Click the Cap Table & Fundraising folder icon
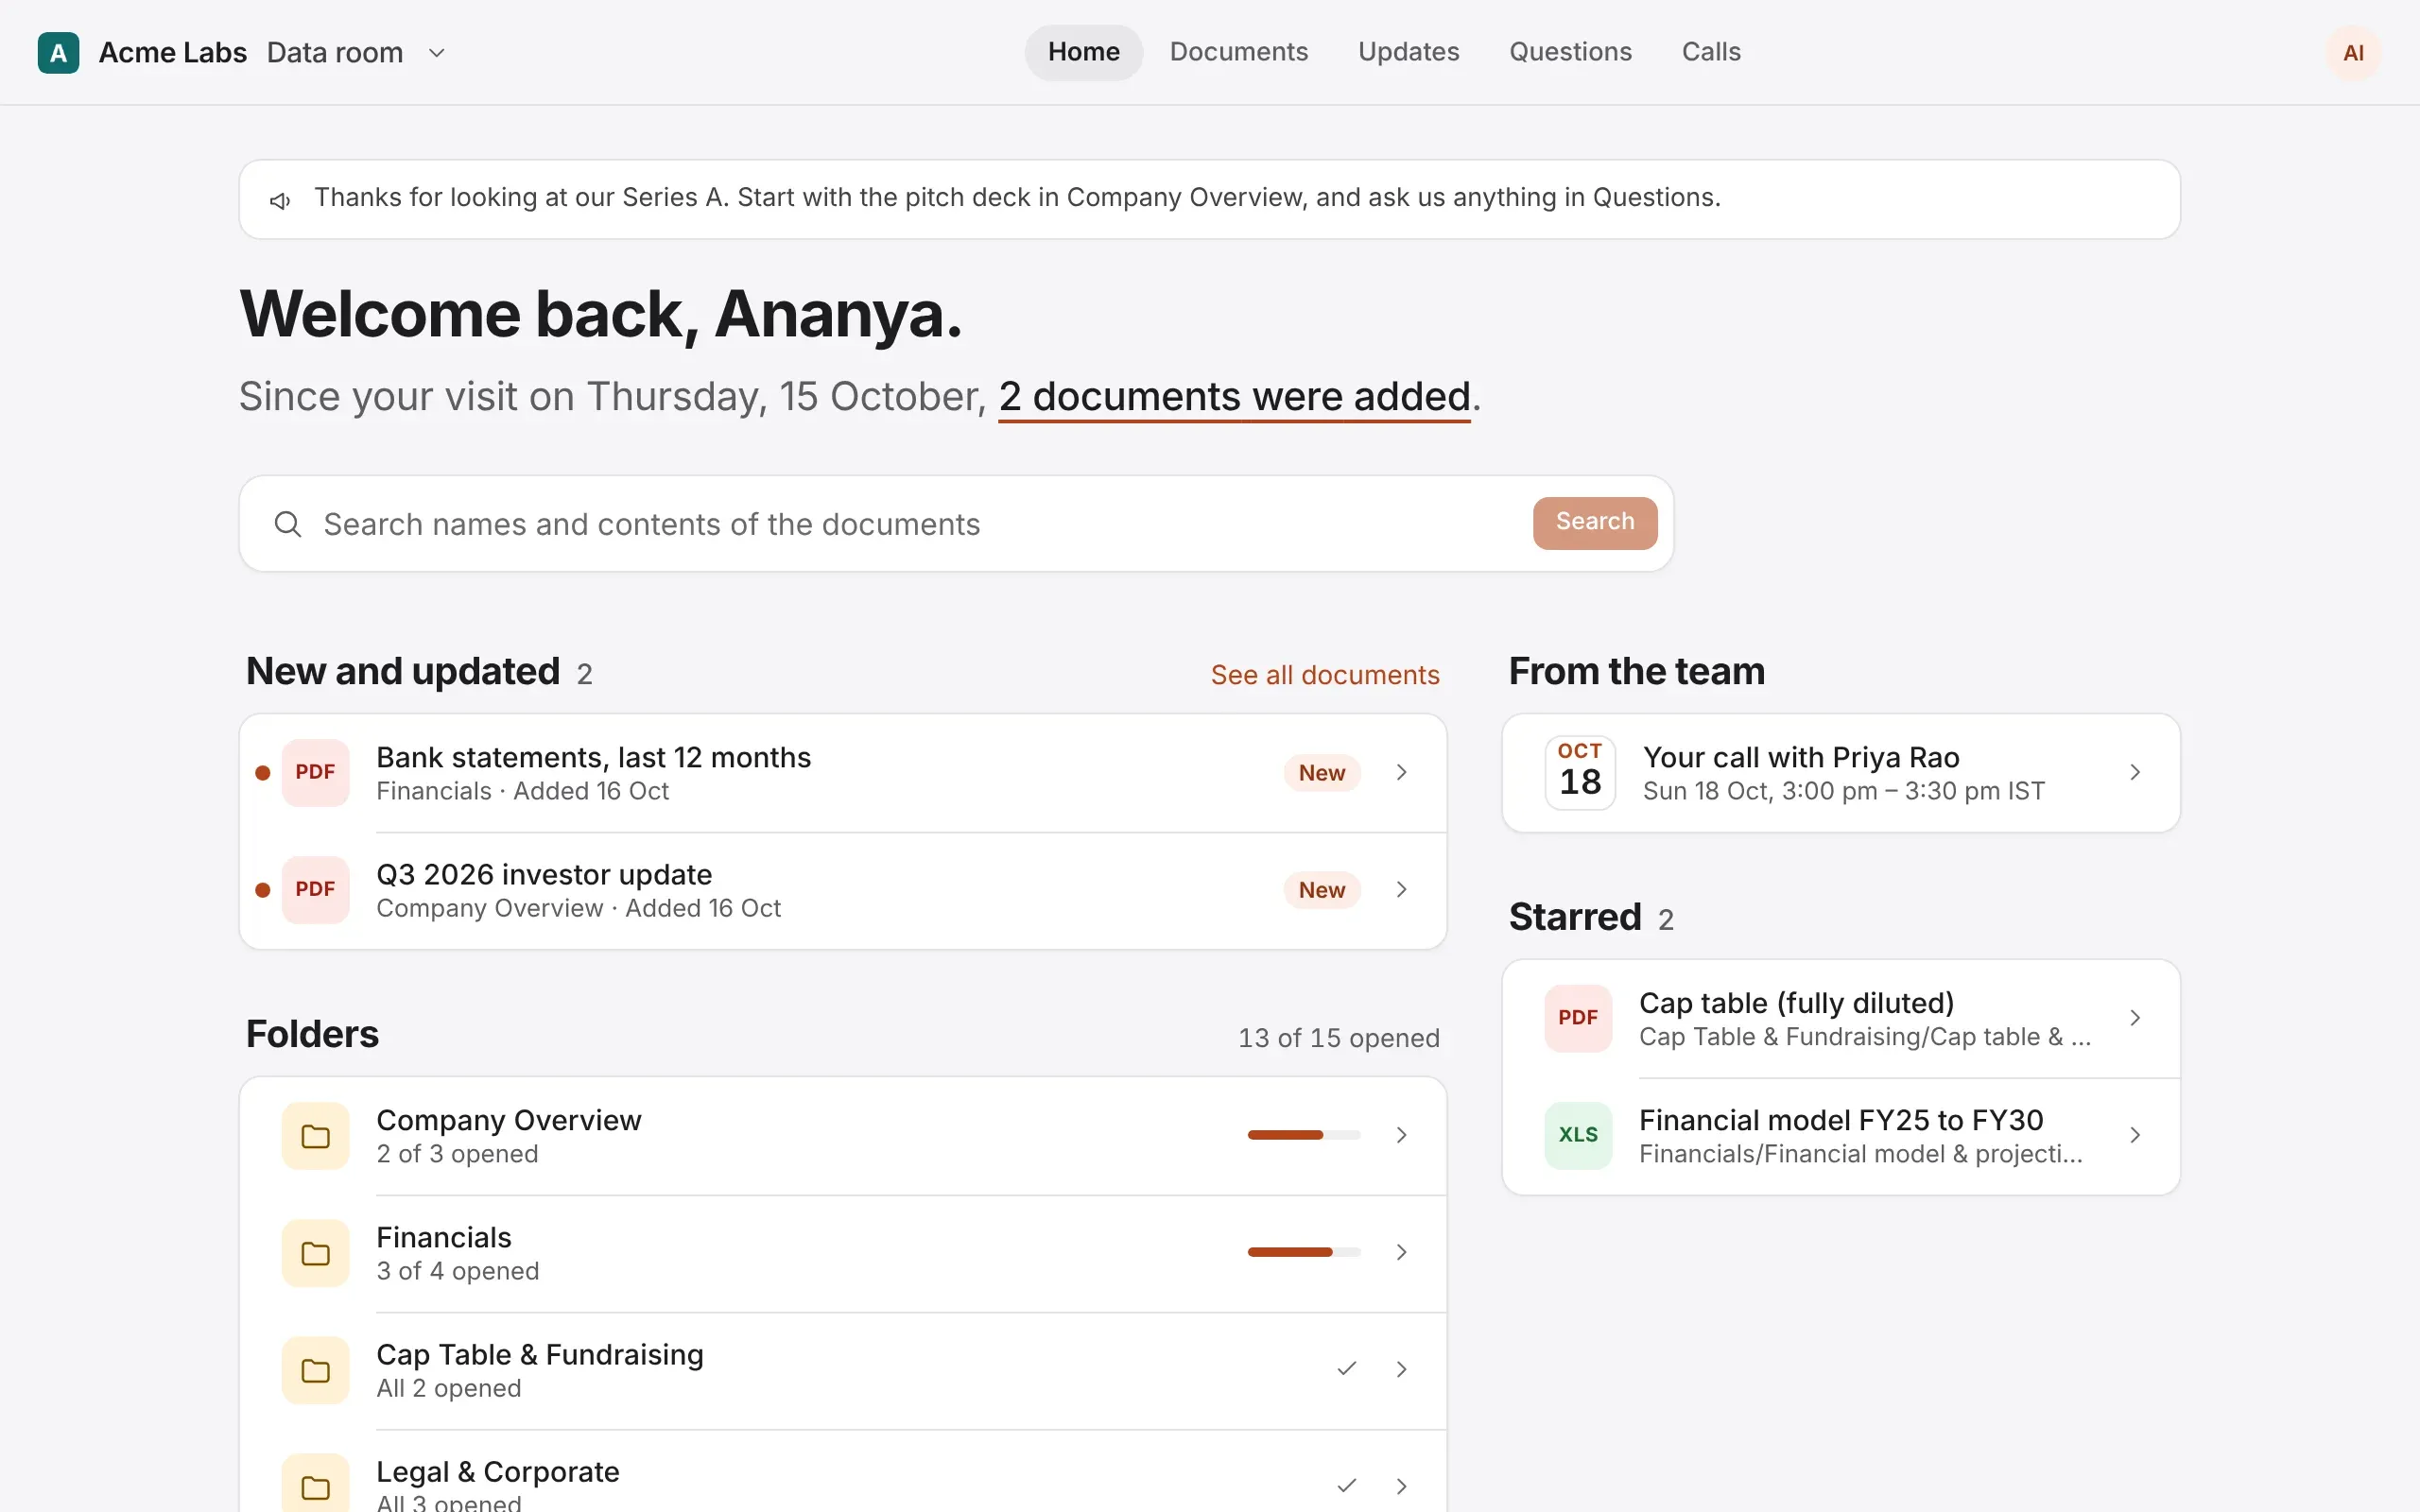Viewport: 2420px width, 1512px height. coord(315,1369)
